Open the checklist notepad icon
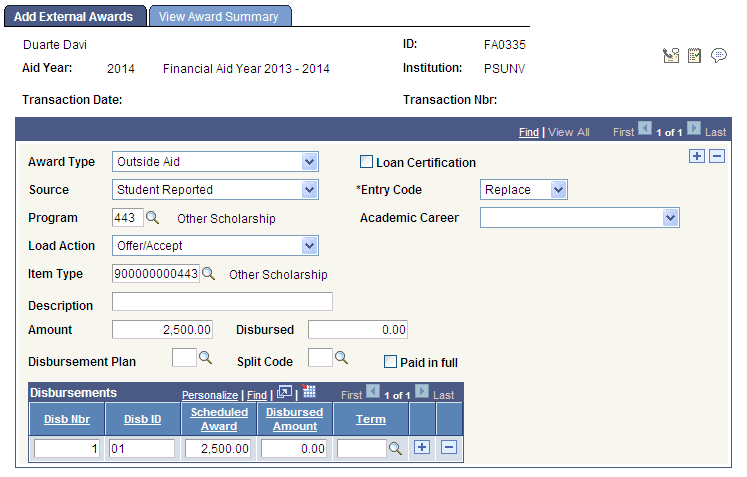 click(x=694, y=55)
